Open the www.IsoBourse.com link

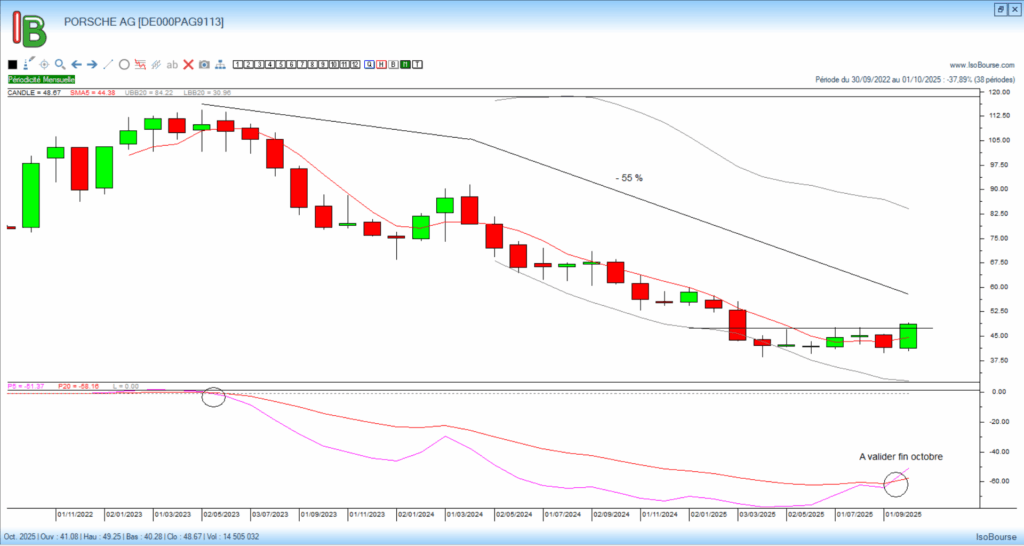(979, 65)
